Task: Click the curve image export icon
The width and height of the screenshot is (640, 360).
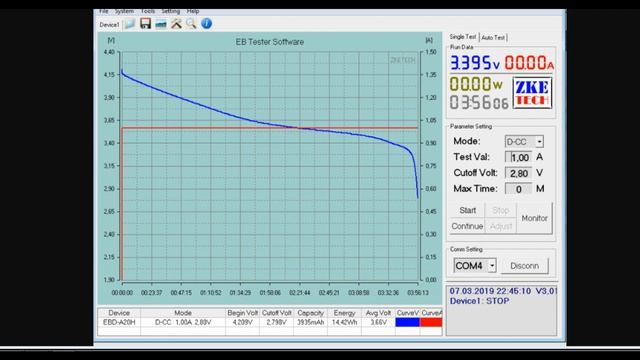Action: 161,24
